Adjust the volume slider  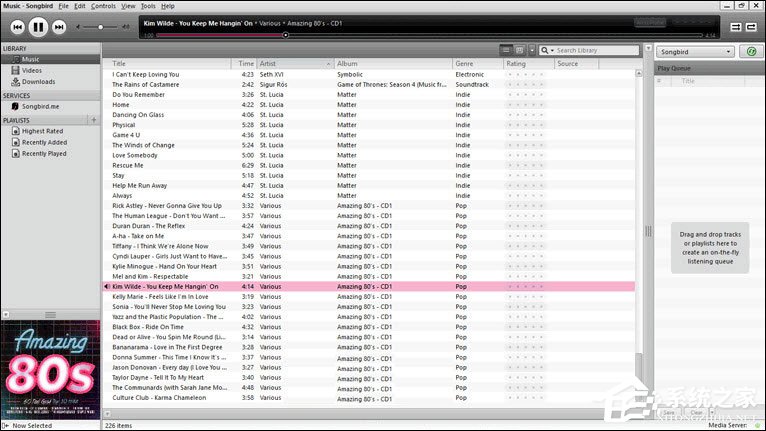click(101, 27)
